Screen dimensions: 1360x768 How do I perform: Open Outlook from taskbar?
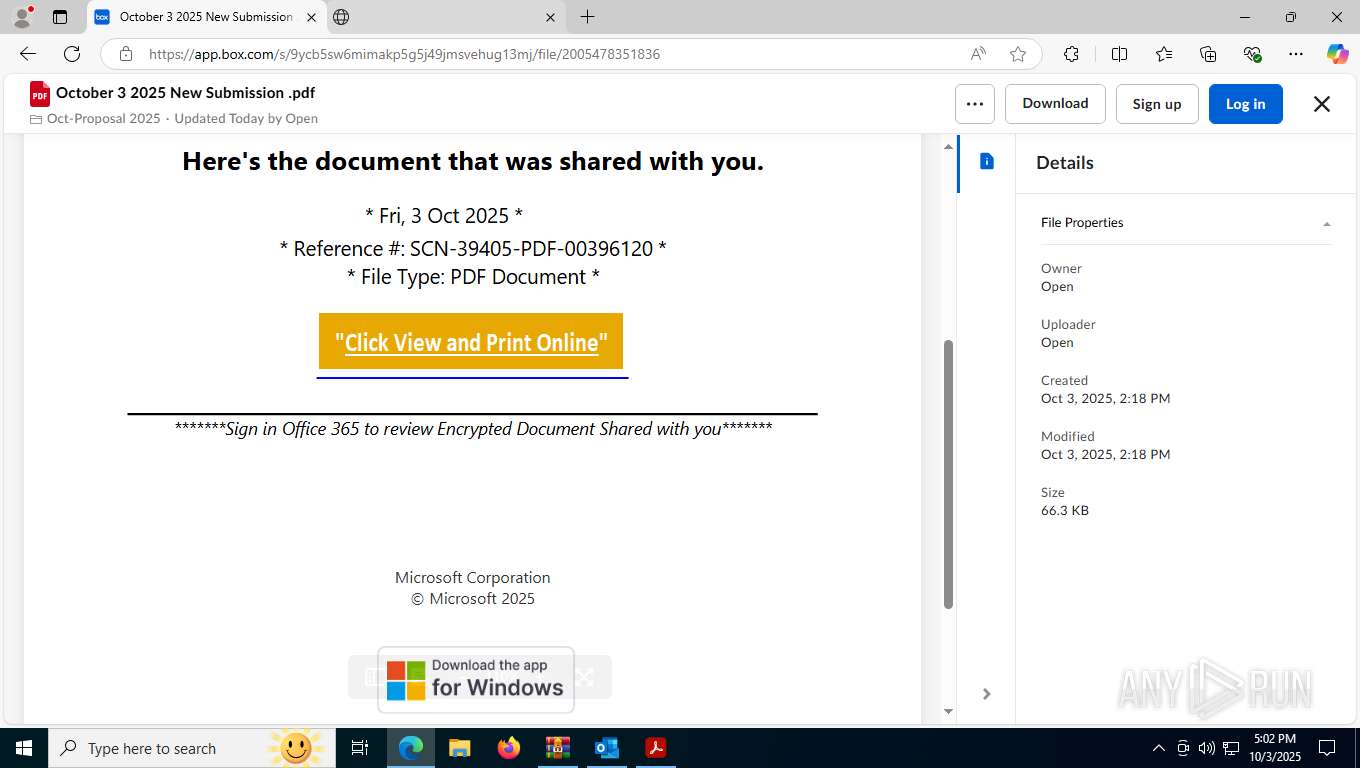607,748
